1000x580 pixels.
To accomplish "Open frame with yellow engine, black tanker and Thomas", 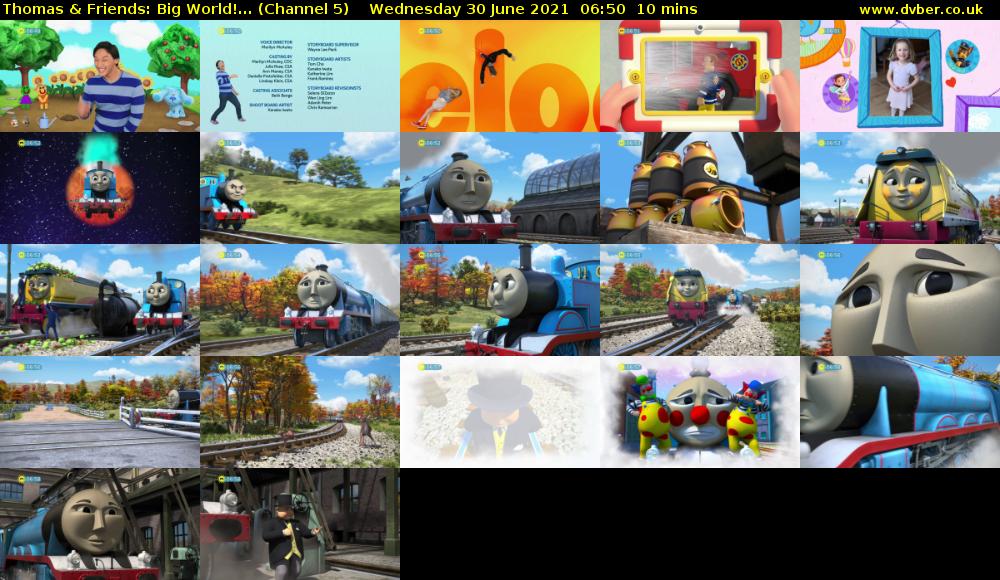I will [99, 300].
